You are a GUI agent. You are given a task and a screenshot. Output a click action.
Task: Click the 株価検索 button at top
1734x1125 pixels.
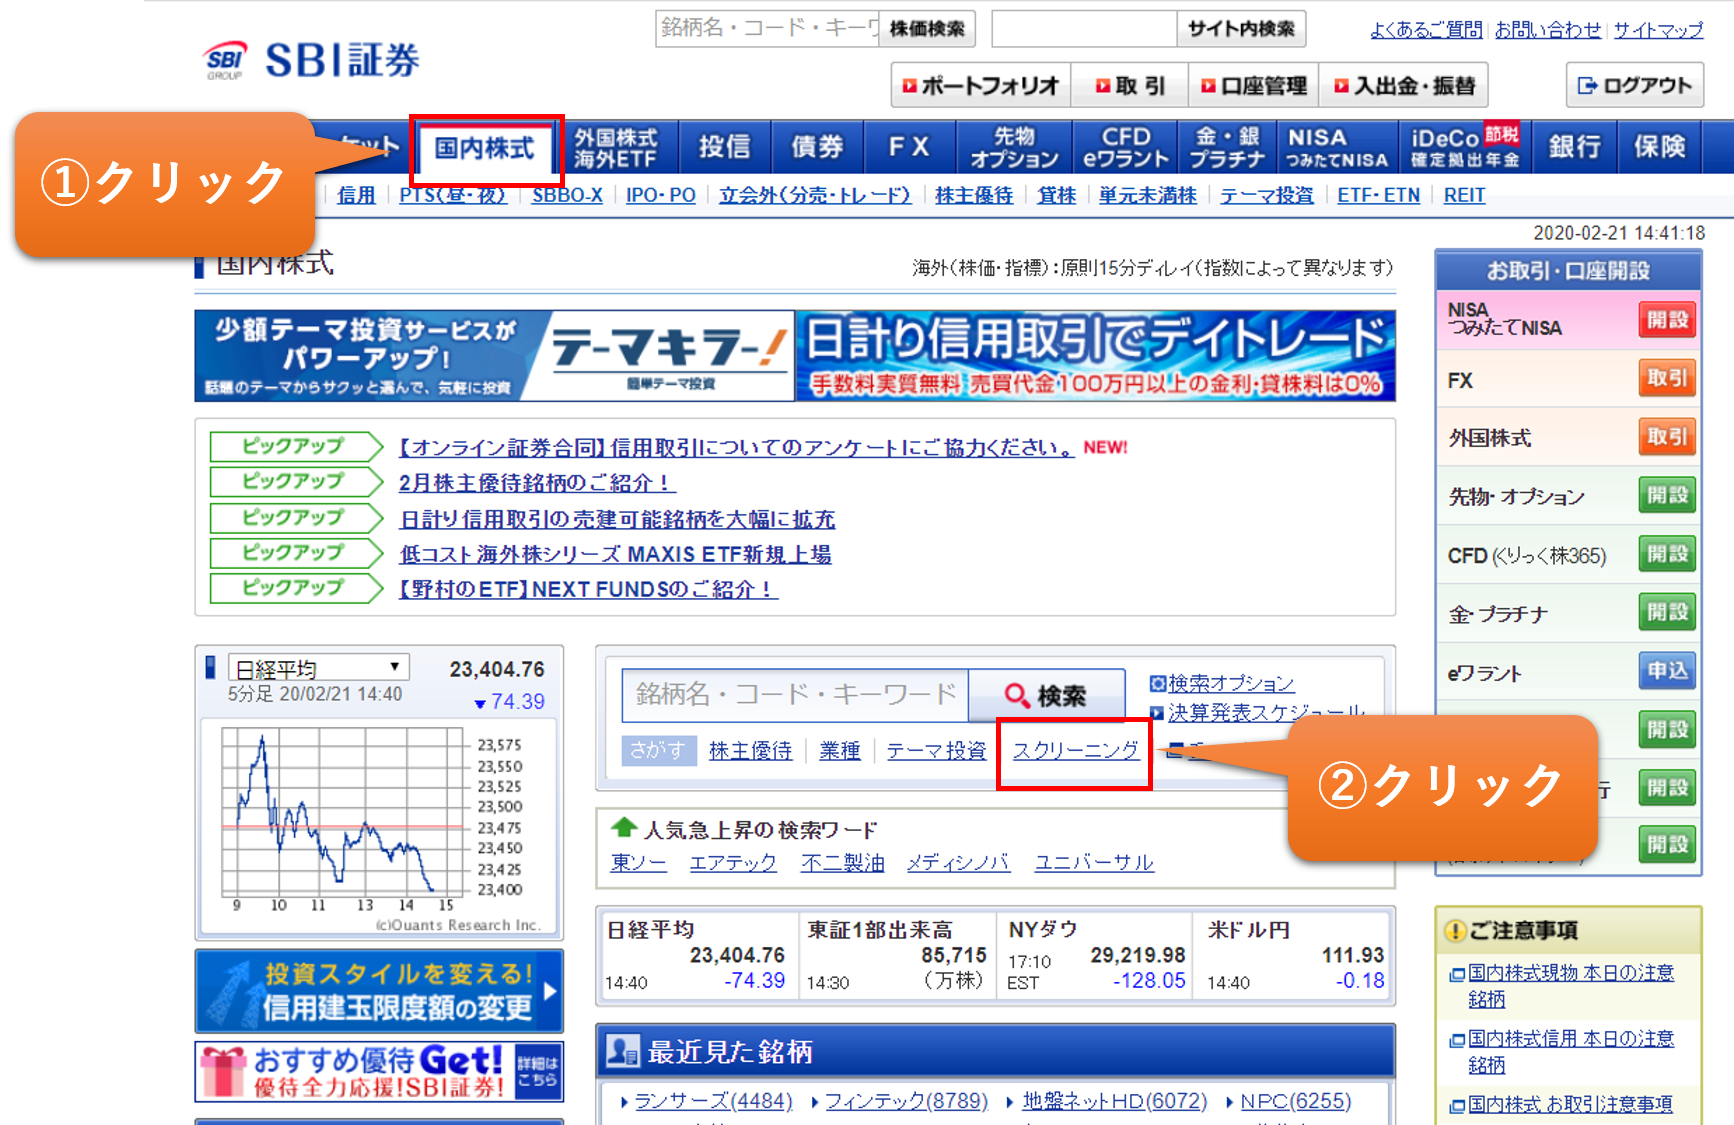click(927, 29)
